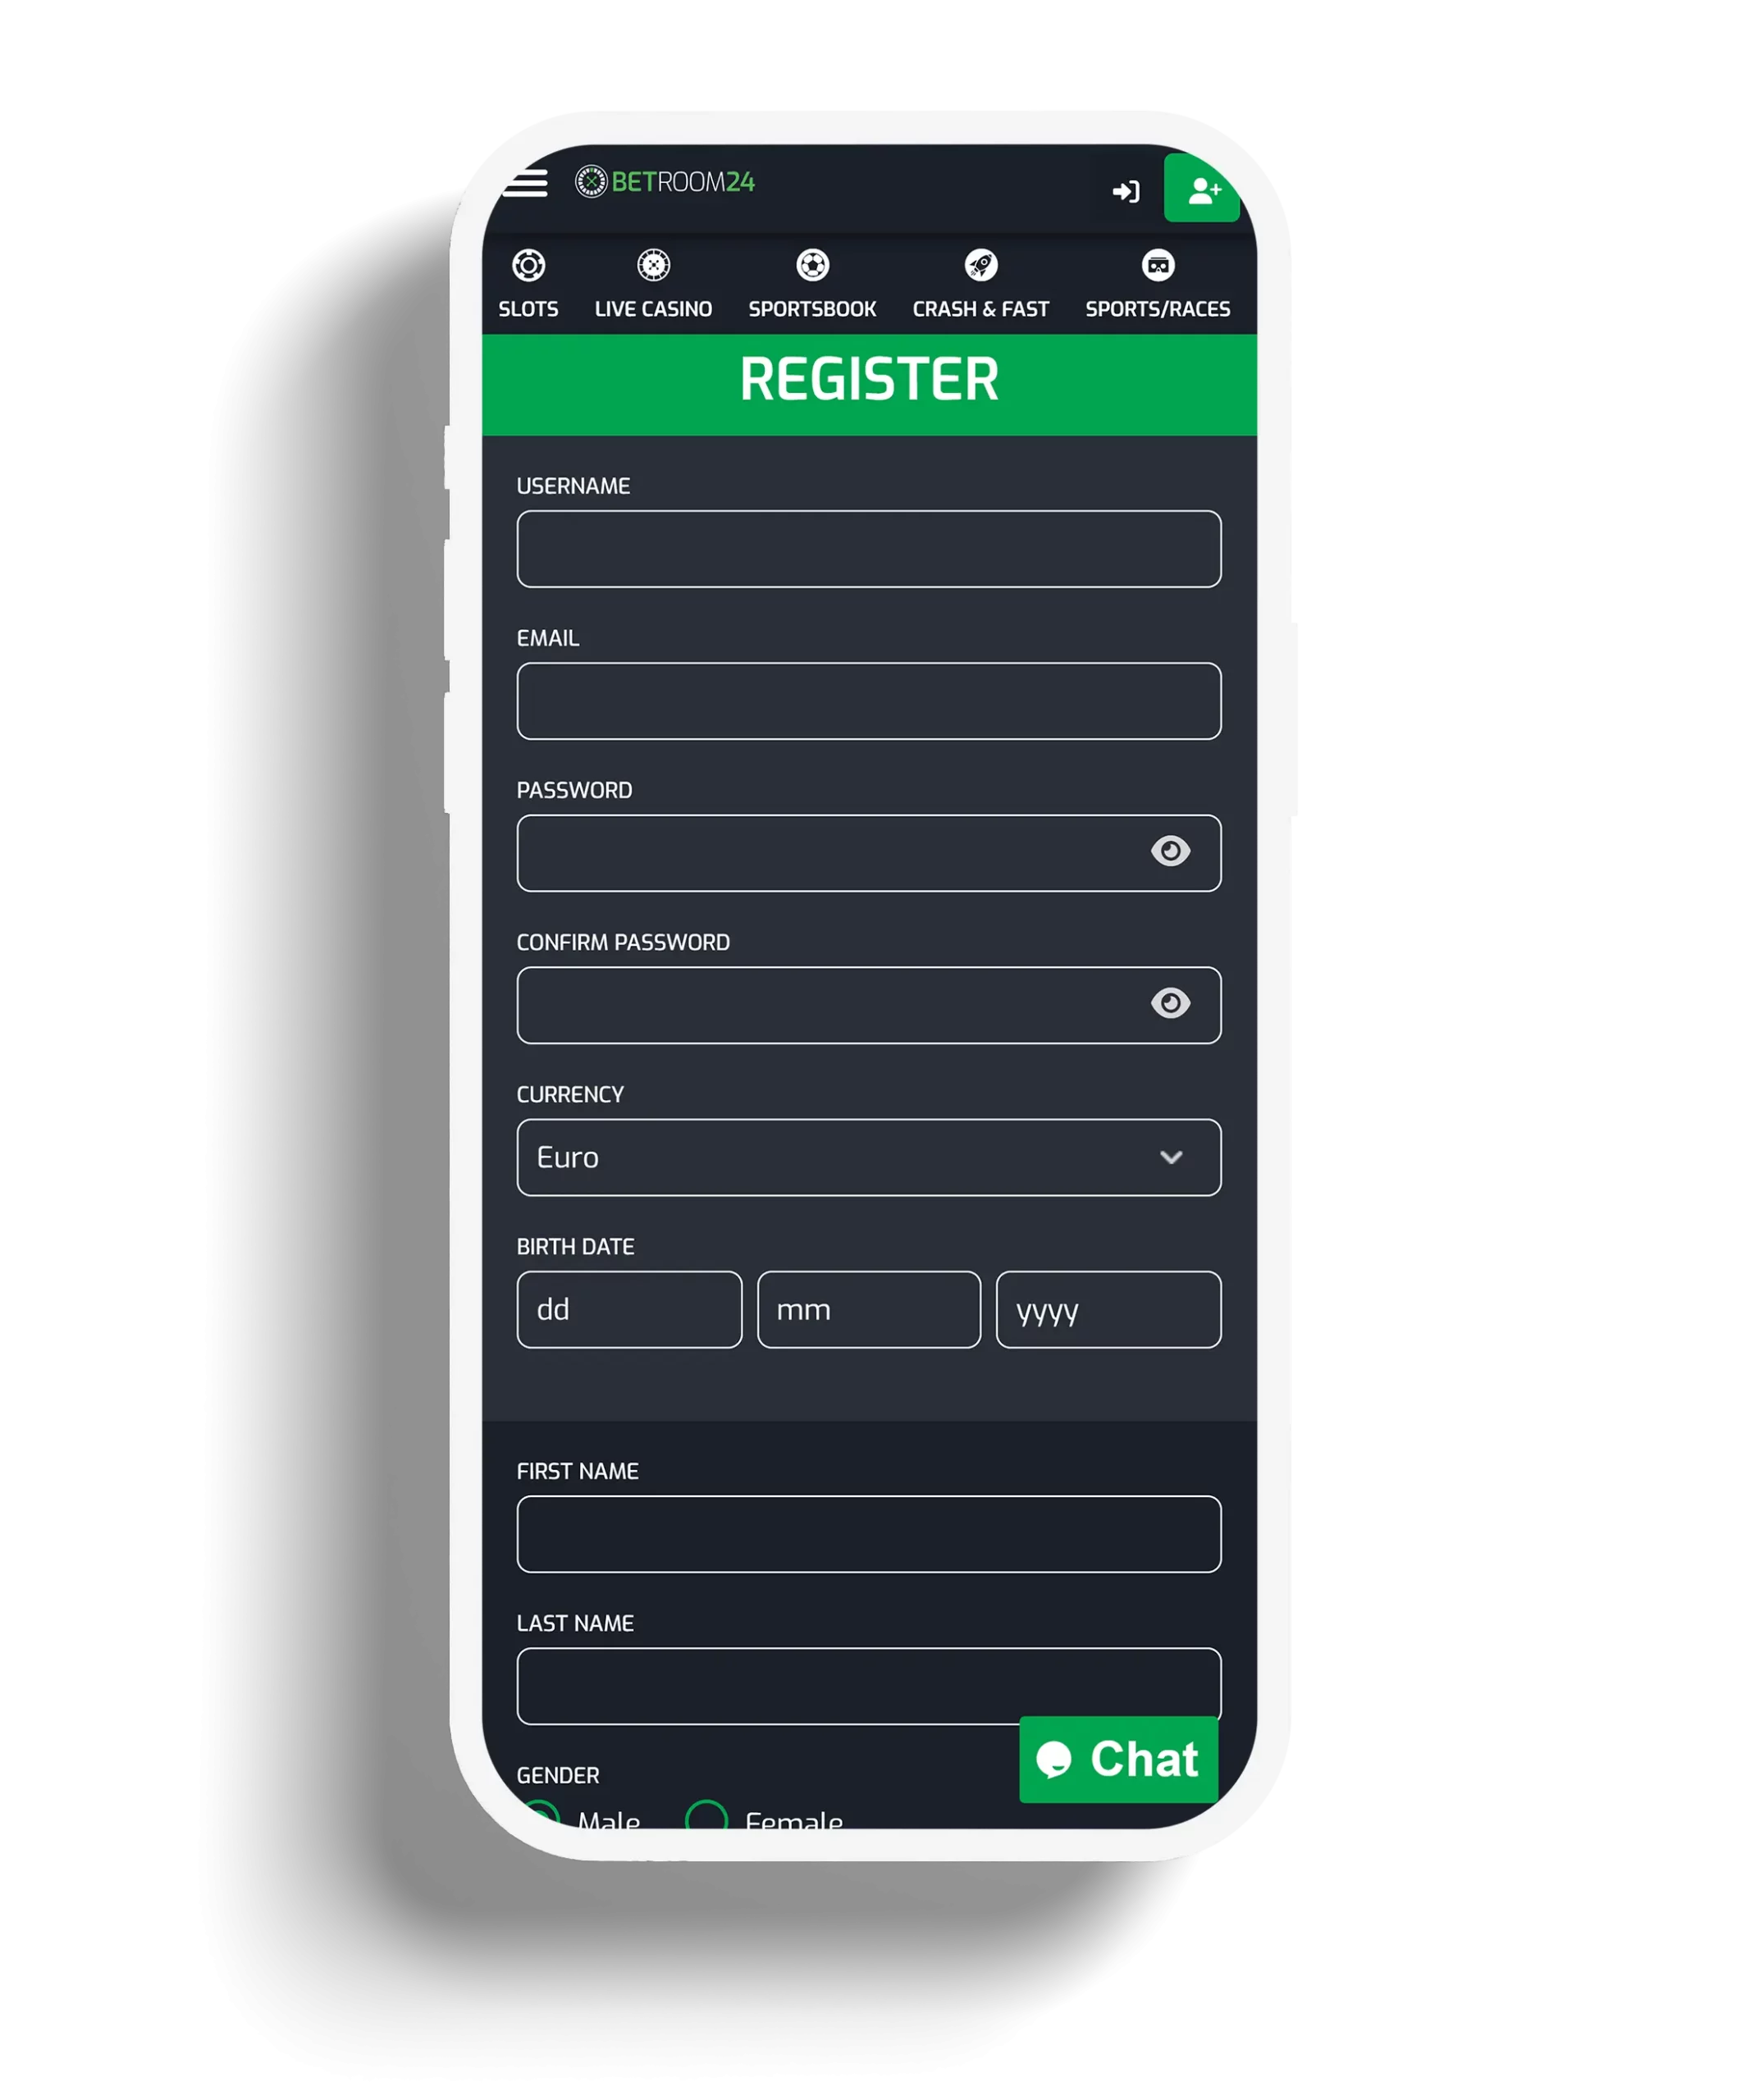The height and width of the screenshot is (2100, 1741).
Task: Enter birth date day field
Action: 626,1308
